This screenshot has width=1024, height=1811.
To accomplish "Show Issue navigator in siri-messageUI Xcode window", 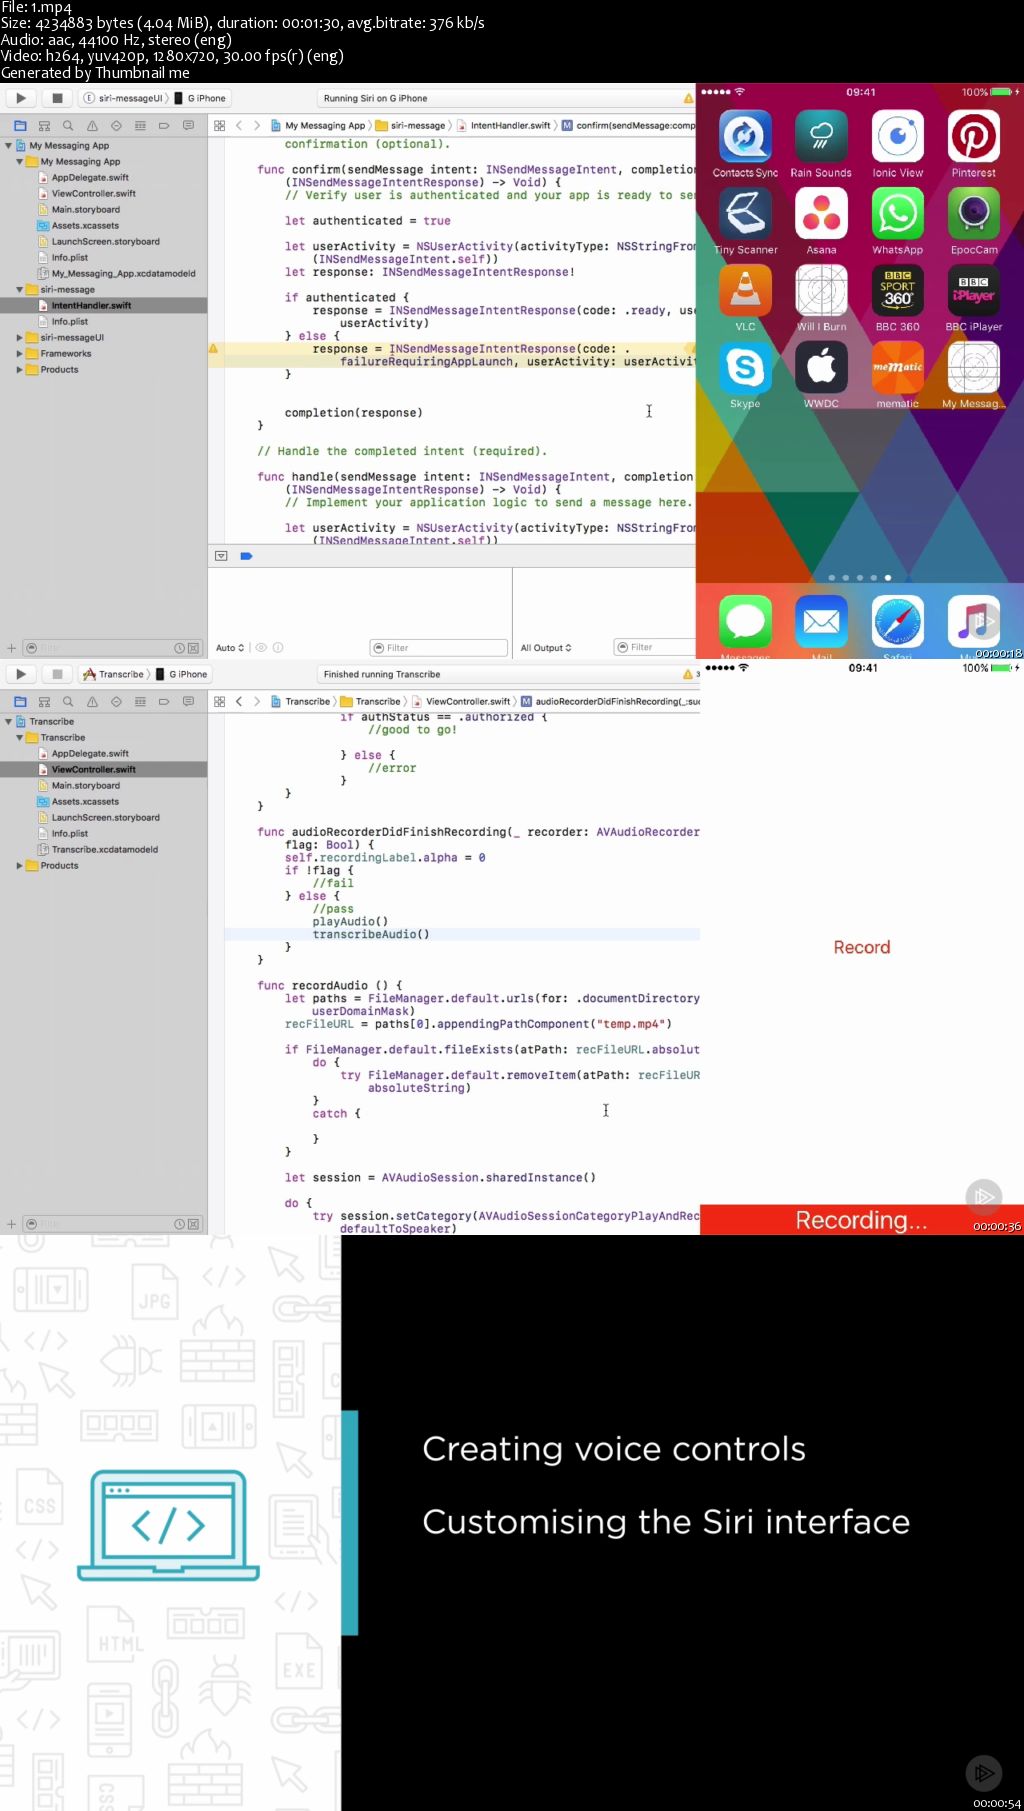I will pos(92,126).
